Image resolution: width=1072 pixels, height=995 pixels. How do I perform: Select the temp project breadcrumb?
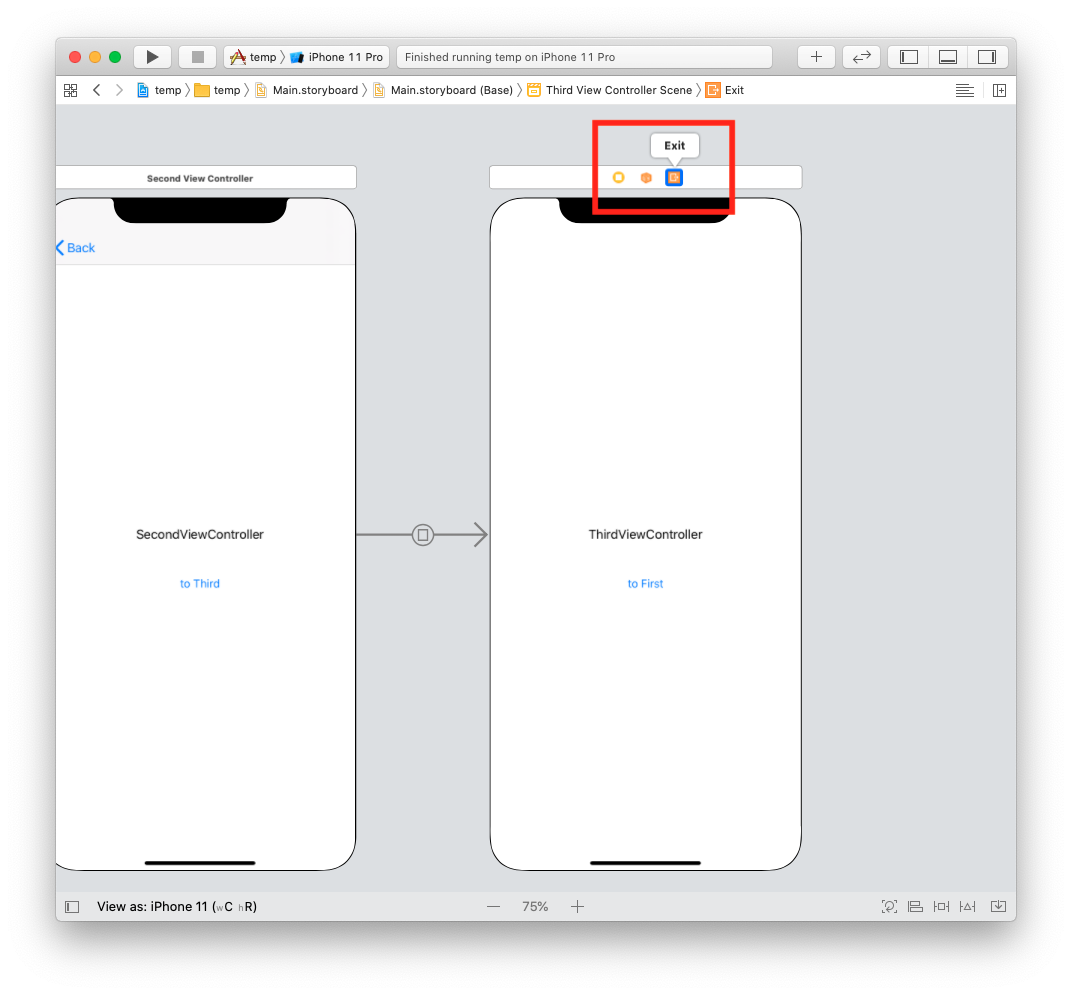pos(159,90)
